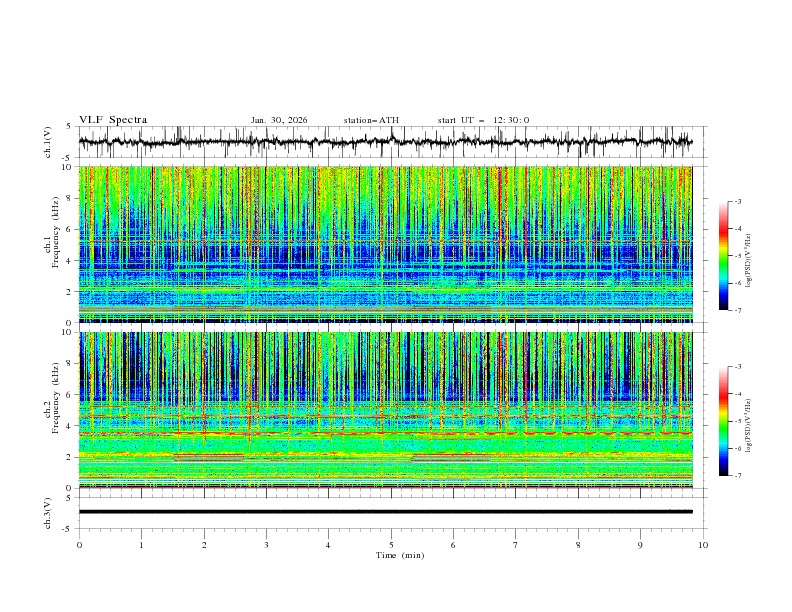Click the "Time (min)" axis title
The image size is (792, 612).
400,555
